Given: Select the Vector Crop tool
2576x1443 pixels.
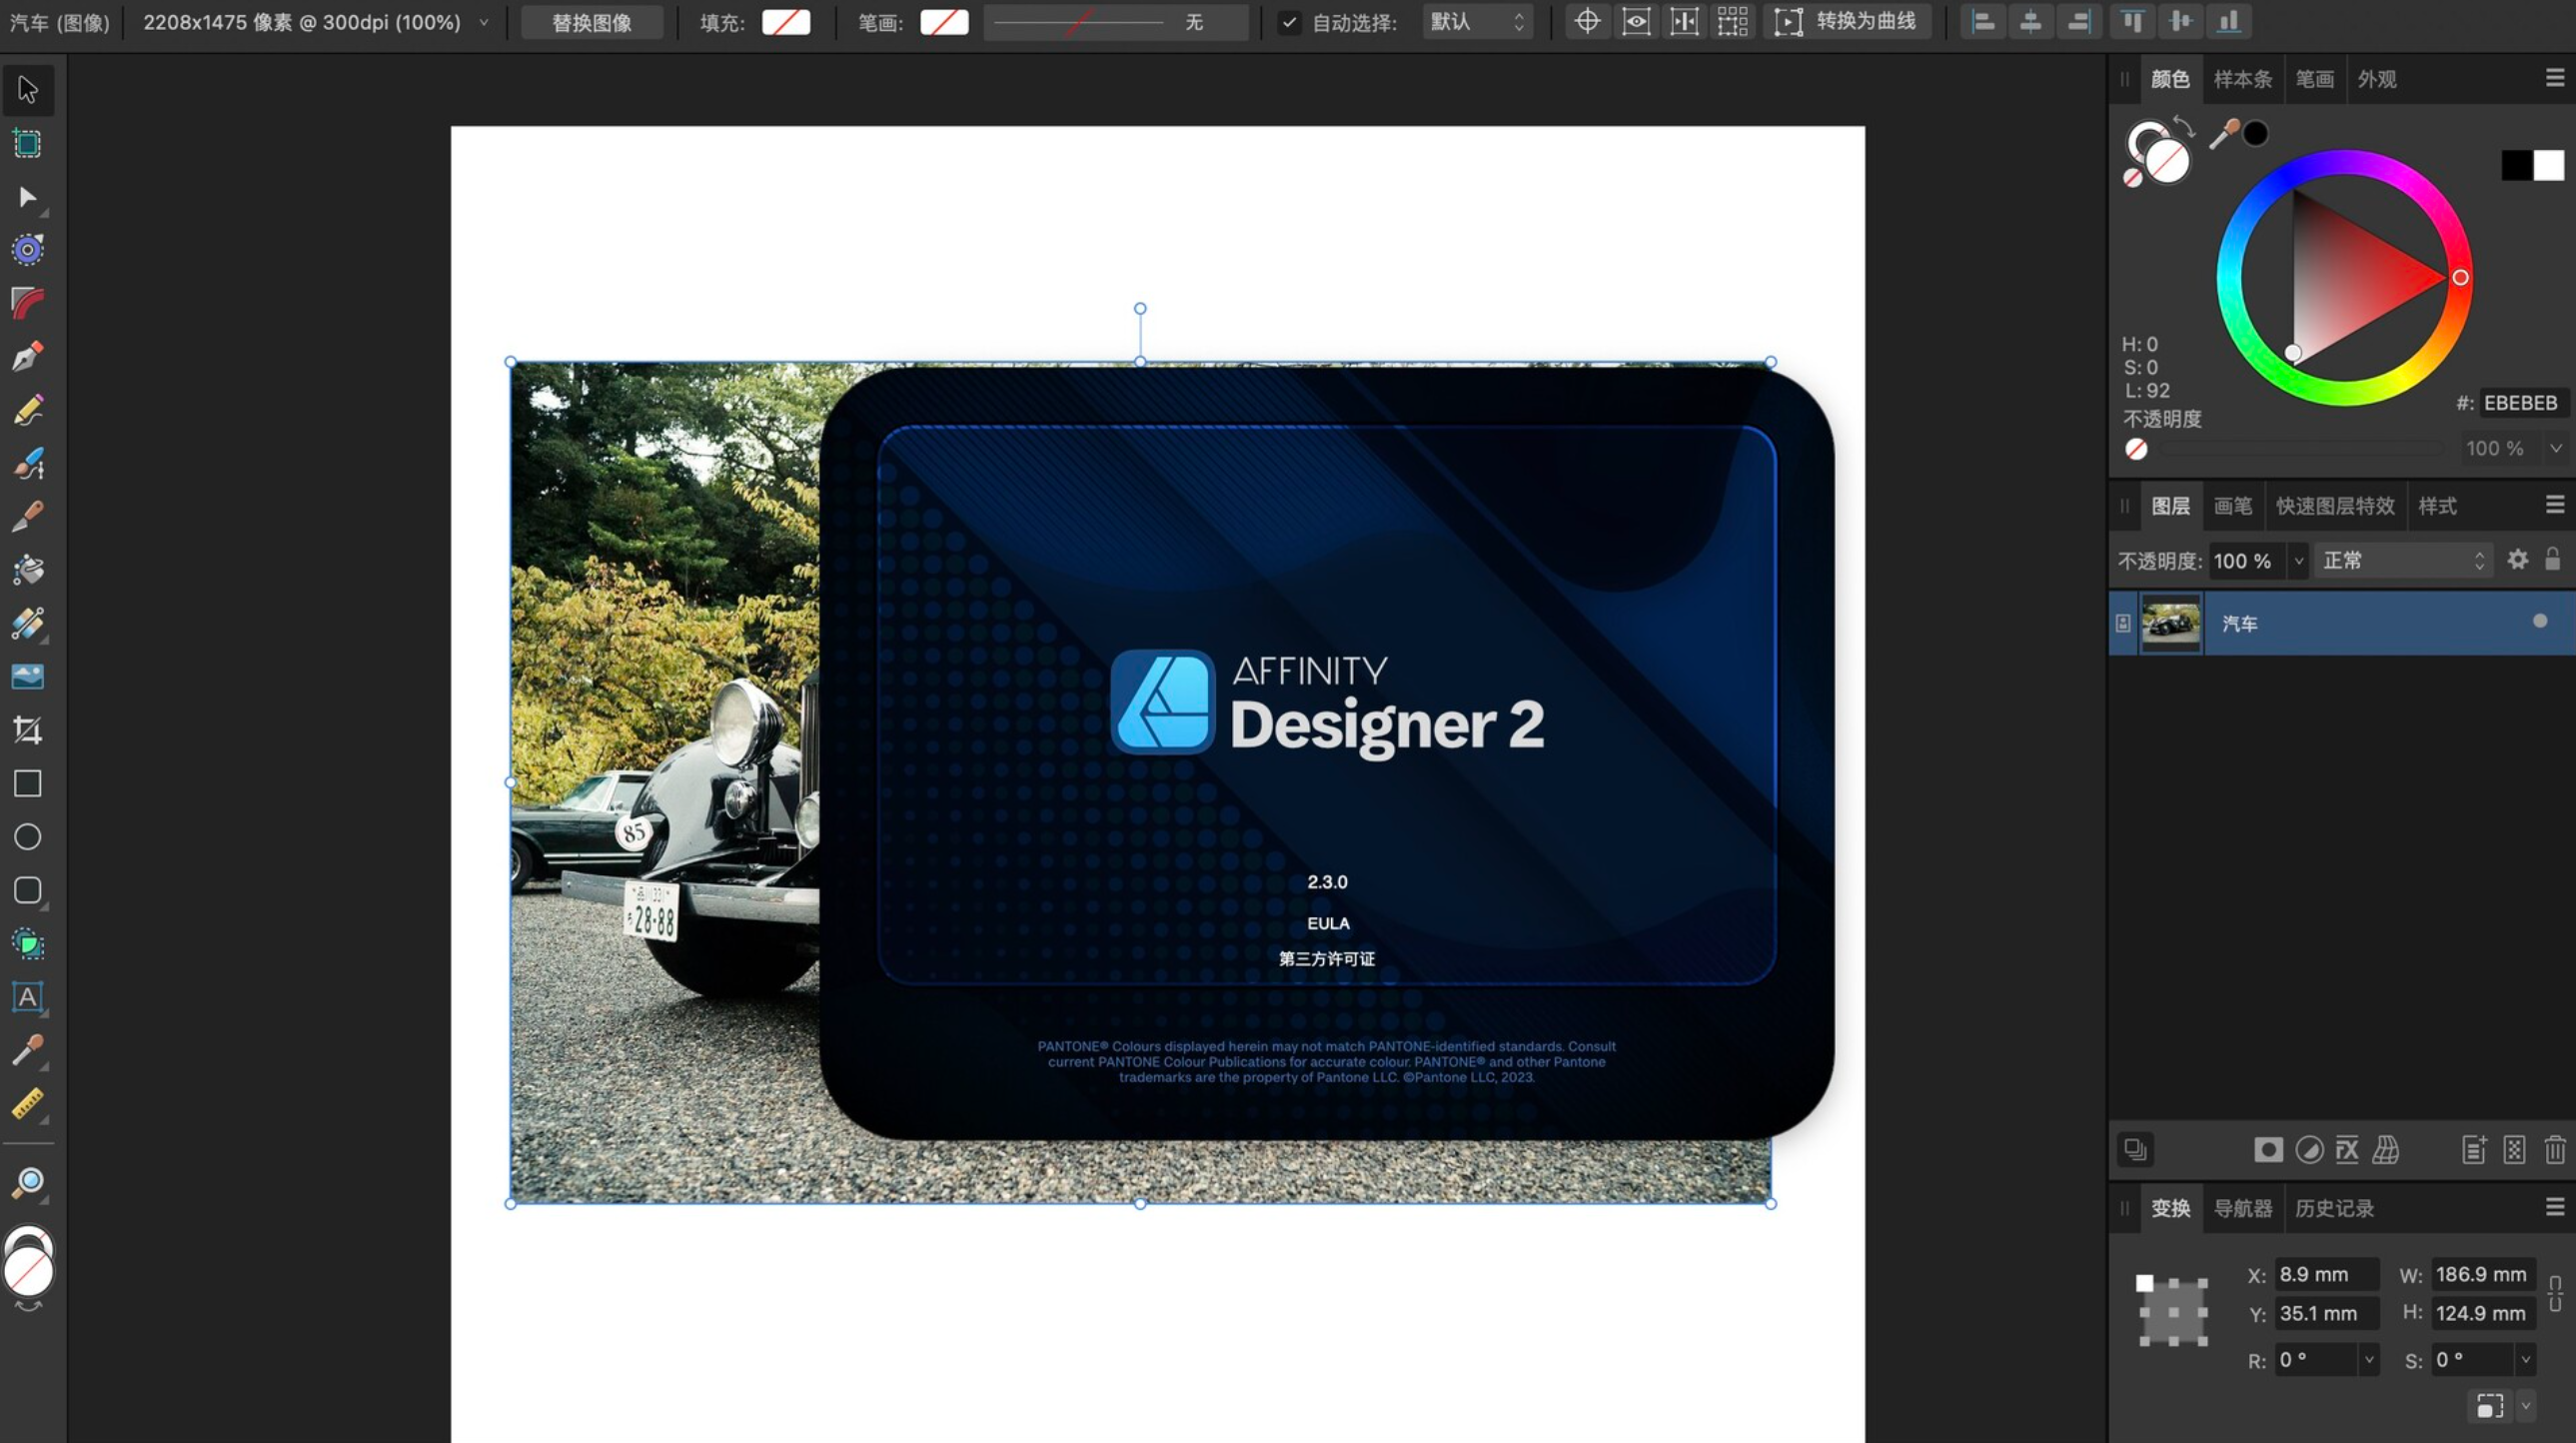Looking at the screenshot, I should point(28,730).
